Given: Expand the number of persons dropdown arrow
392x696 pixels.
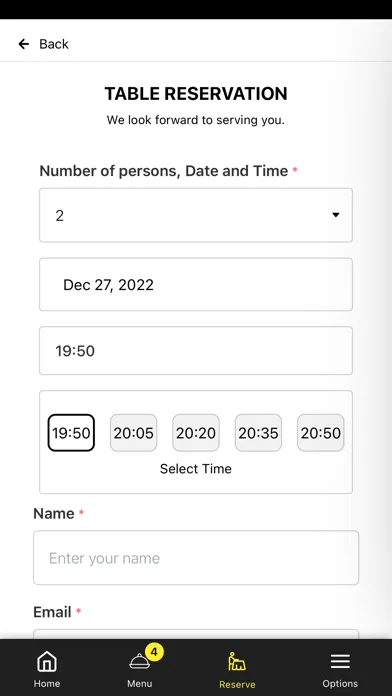Looking at the screenshot, I should [336, 215].
